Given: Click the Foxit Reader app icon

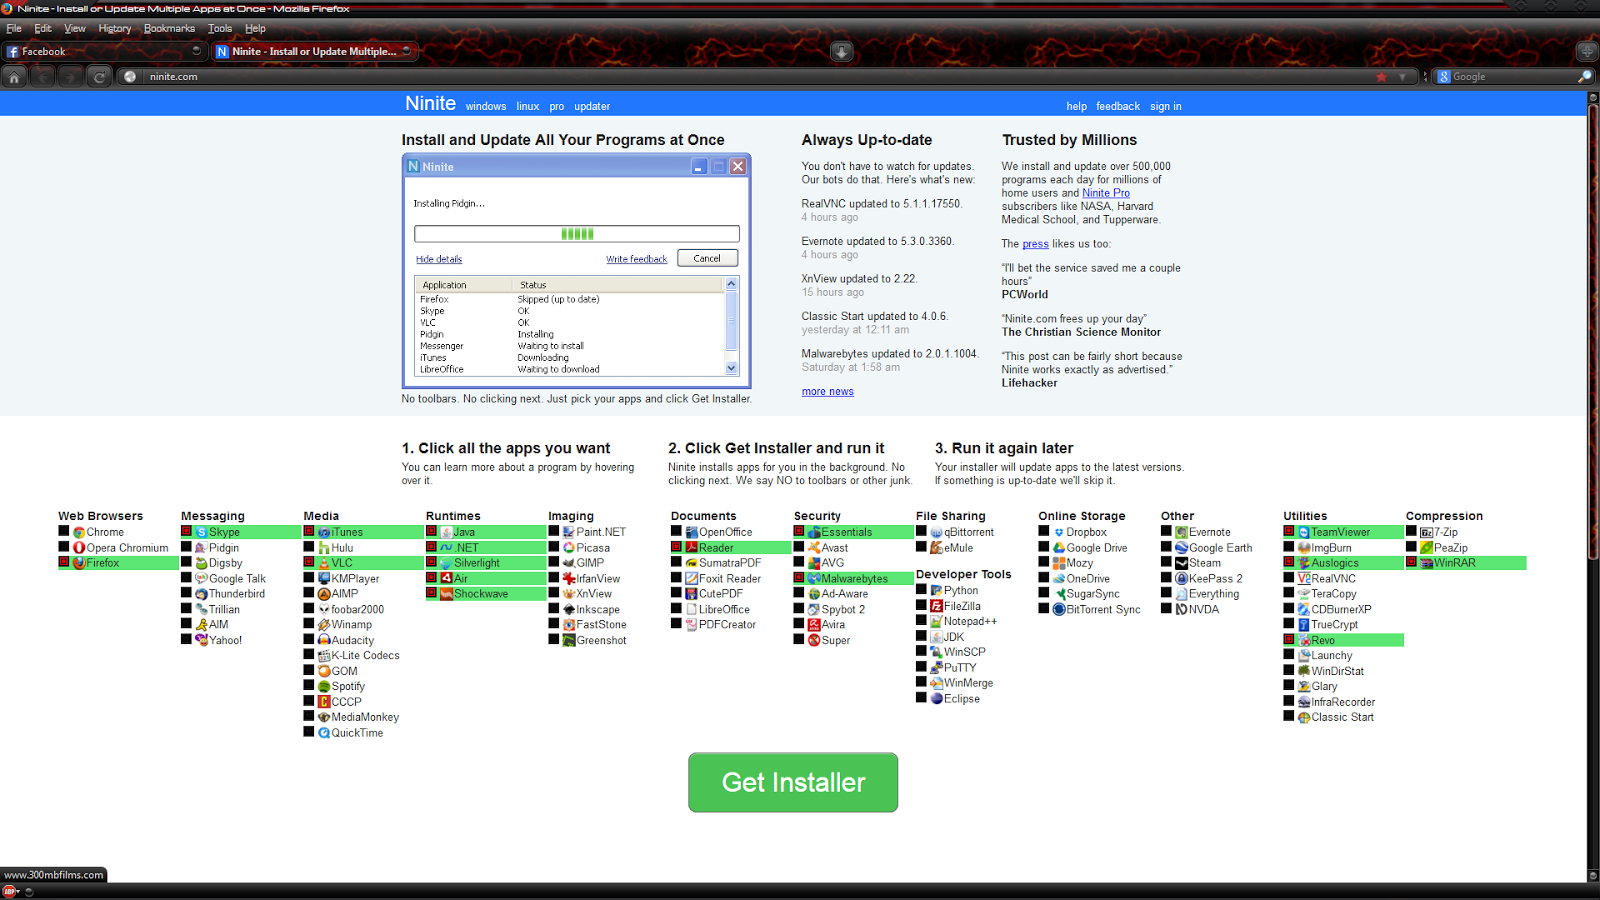Looking at the screenshot, I should 691,579.
